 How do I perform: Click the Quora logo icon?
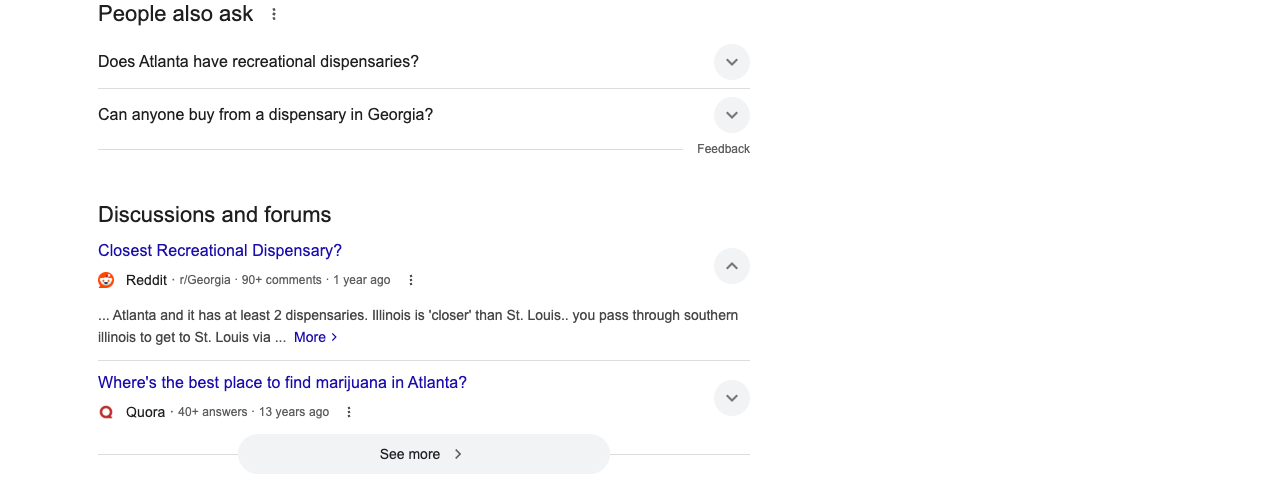106,412
